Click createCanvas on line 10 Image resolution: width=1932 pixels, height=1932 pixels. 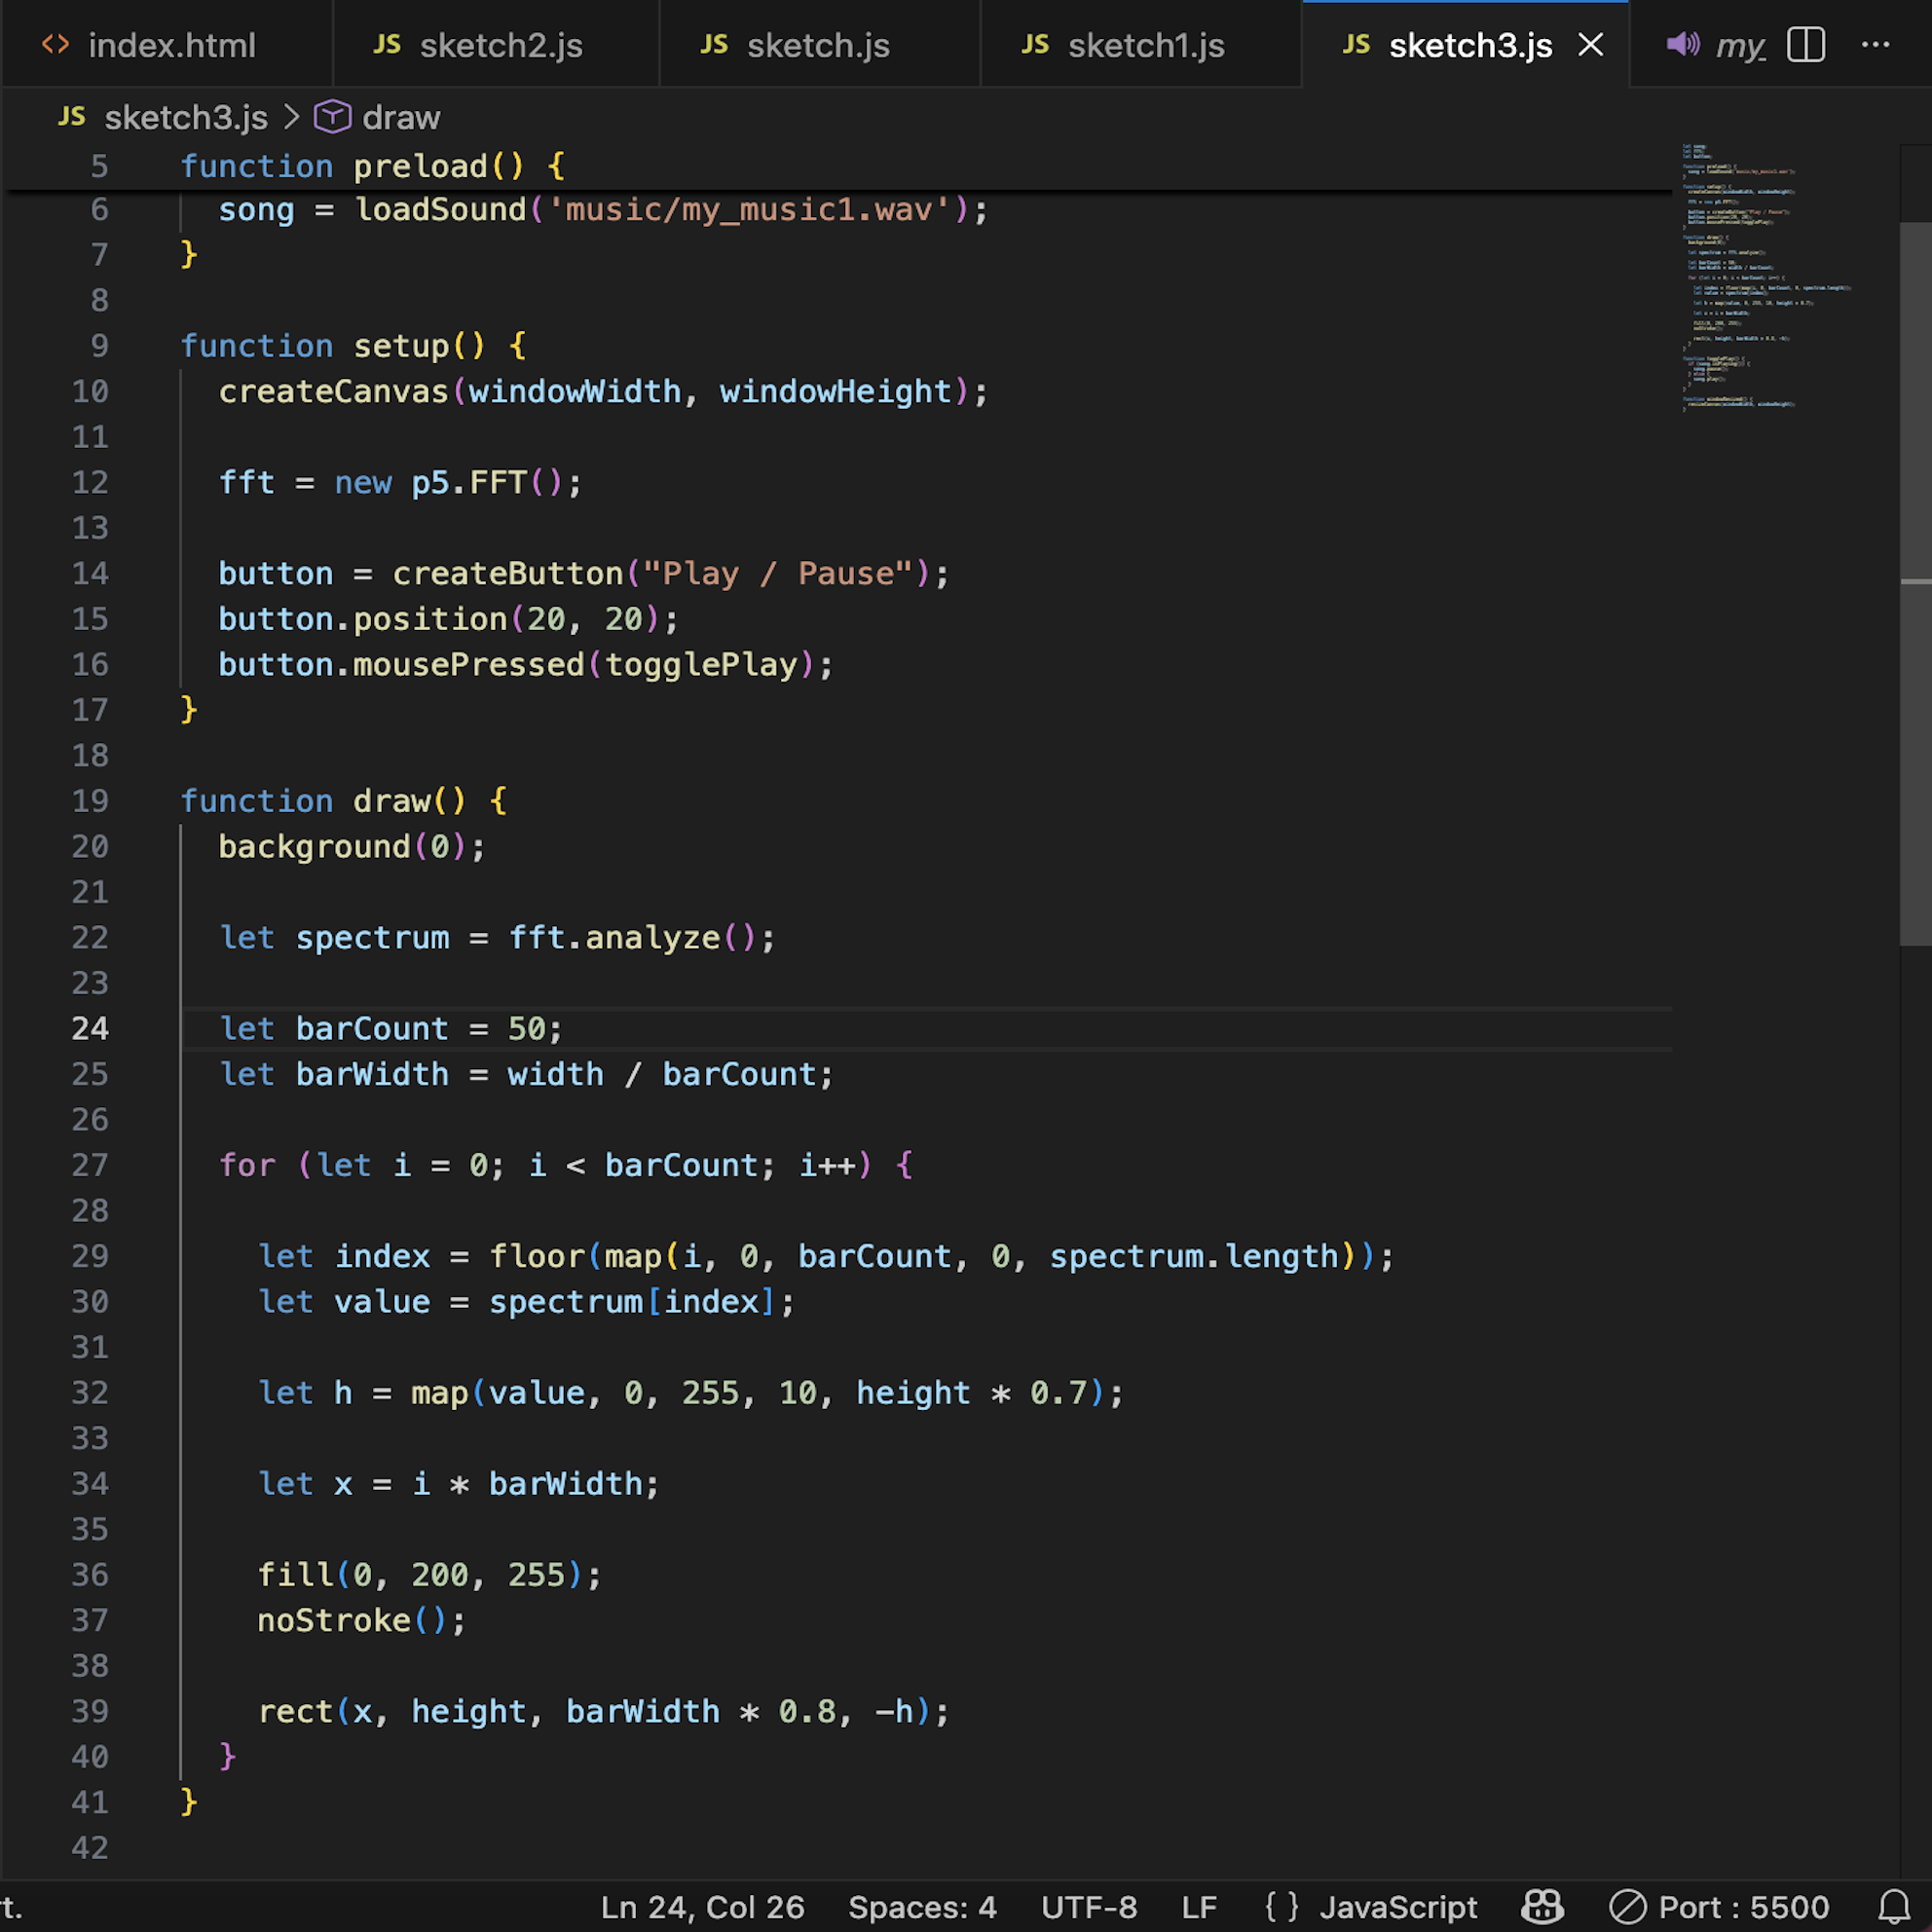(x=334, y=392)
